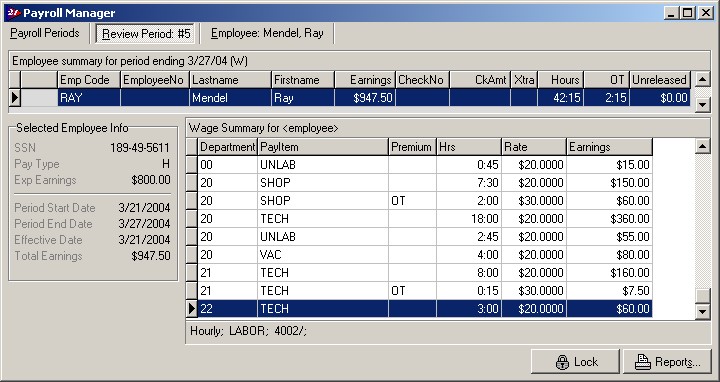720x382 pixels.
Task: Click Lastname column header
Action: coord(230,80)
